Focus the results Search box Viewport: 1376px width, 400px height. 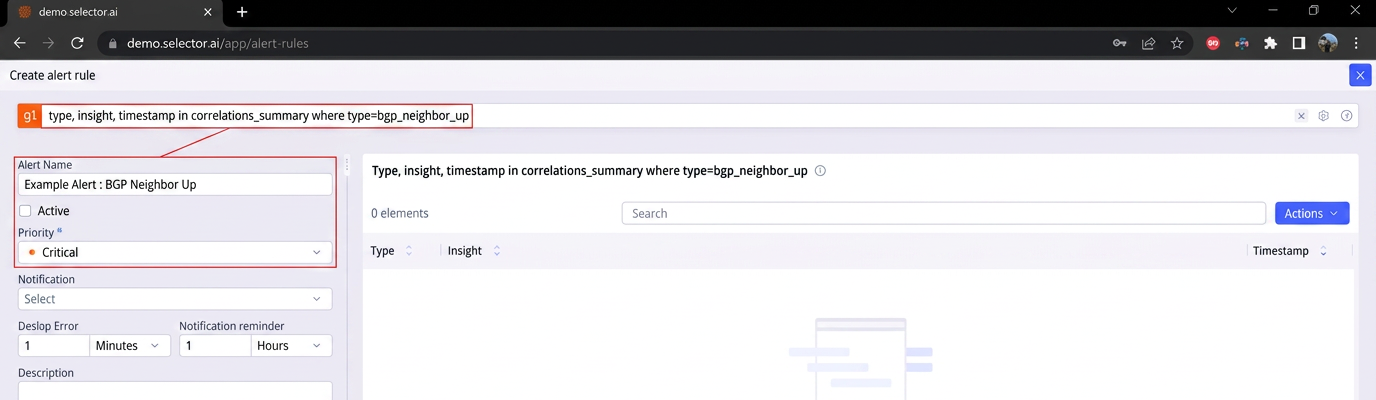(x=943, y=213)
